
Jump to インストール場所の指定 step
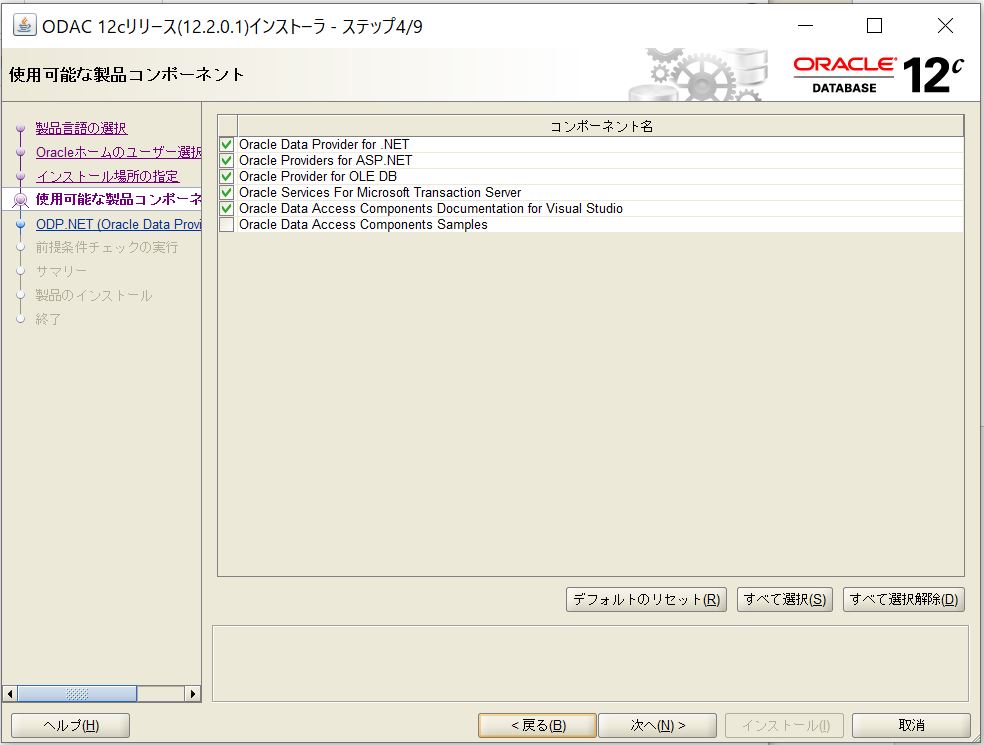(107, 176)
